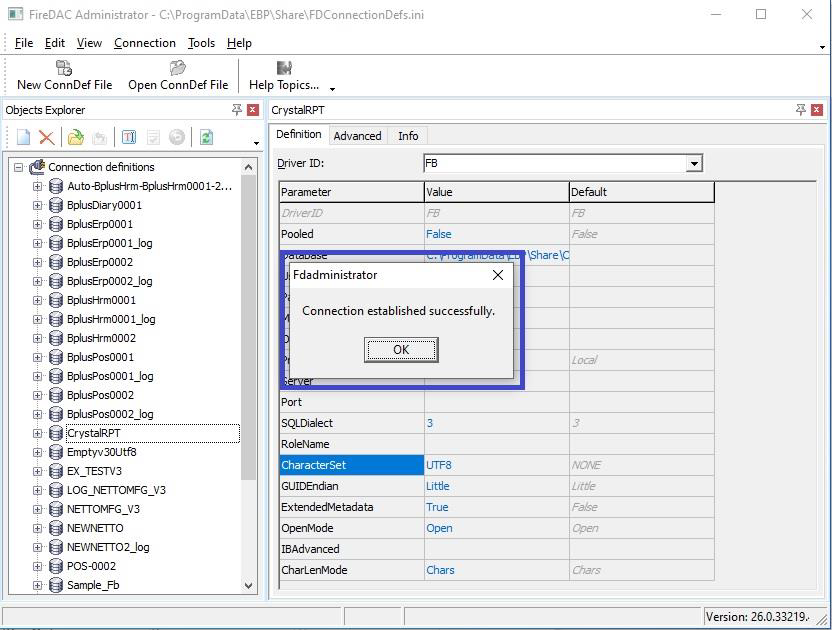Click the Help Topics toolbar icon

click(x=284, y=68)
